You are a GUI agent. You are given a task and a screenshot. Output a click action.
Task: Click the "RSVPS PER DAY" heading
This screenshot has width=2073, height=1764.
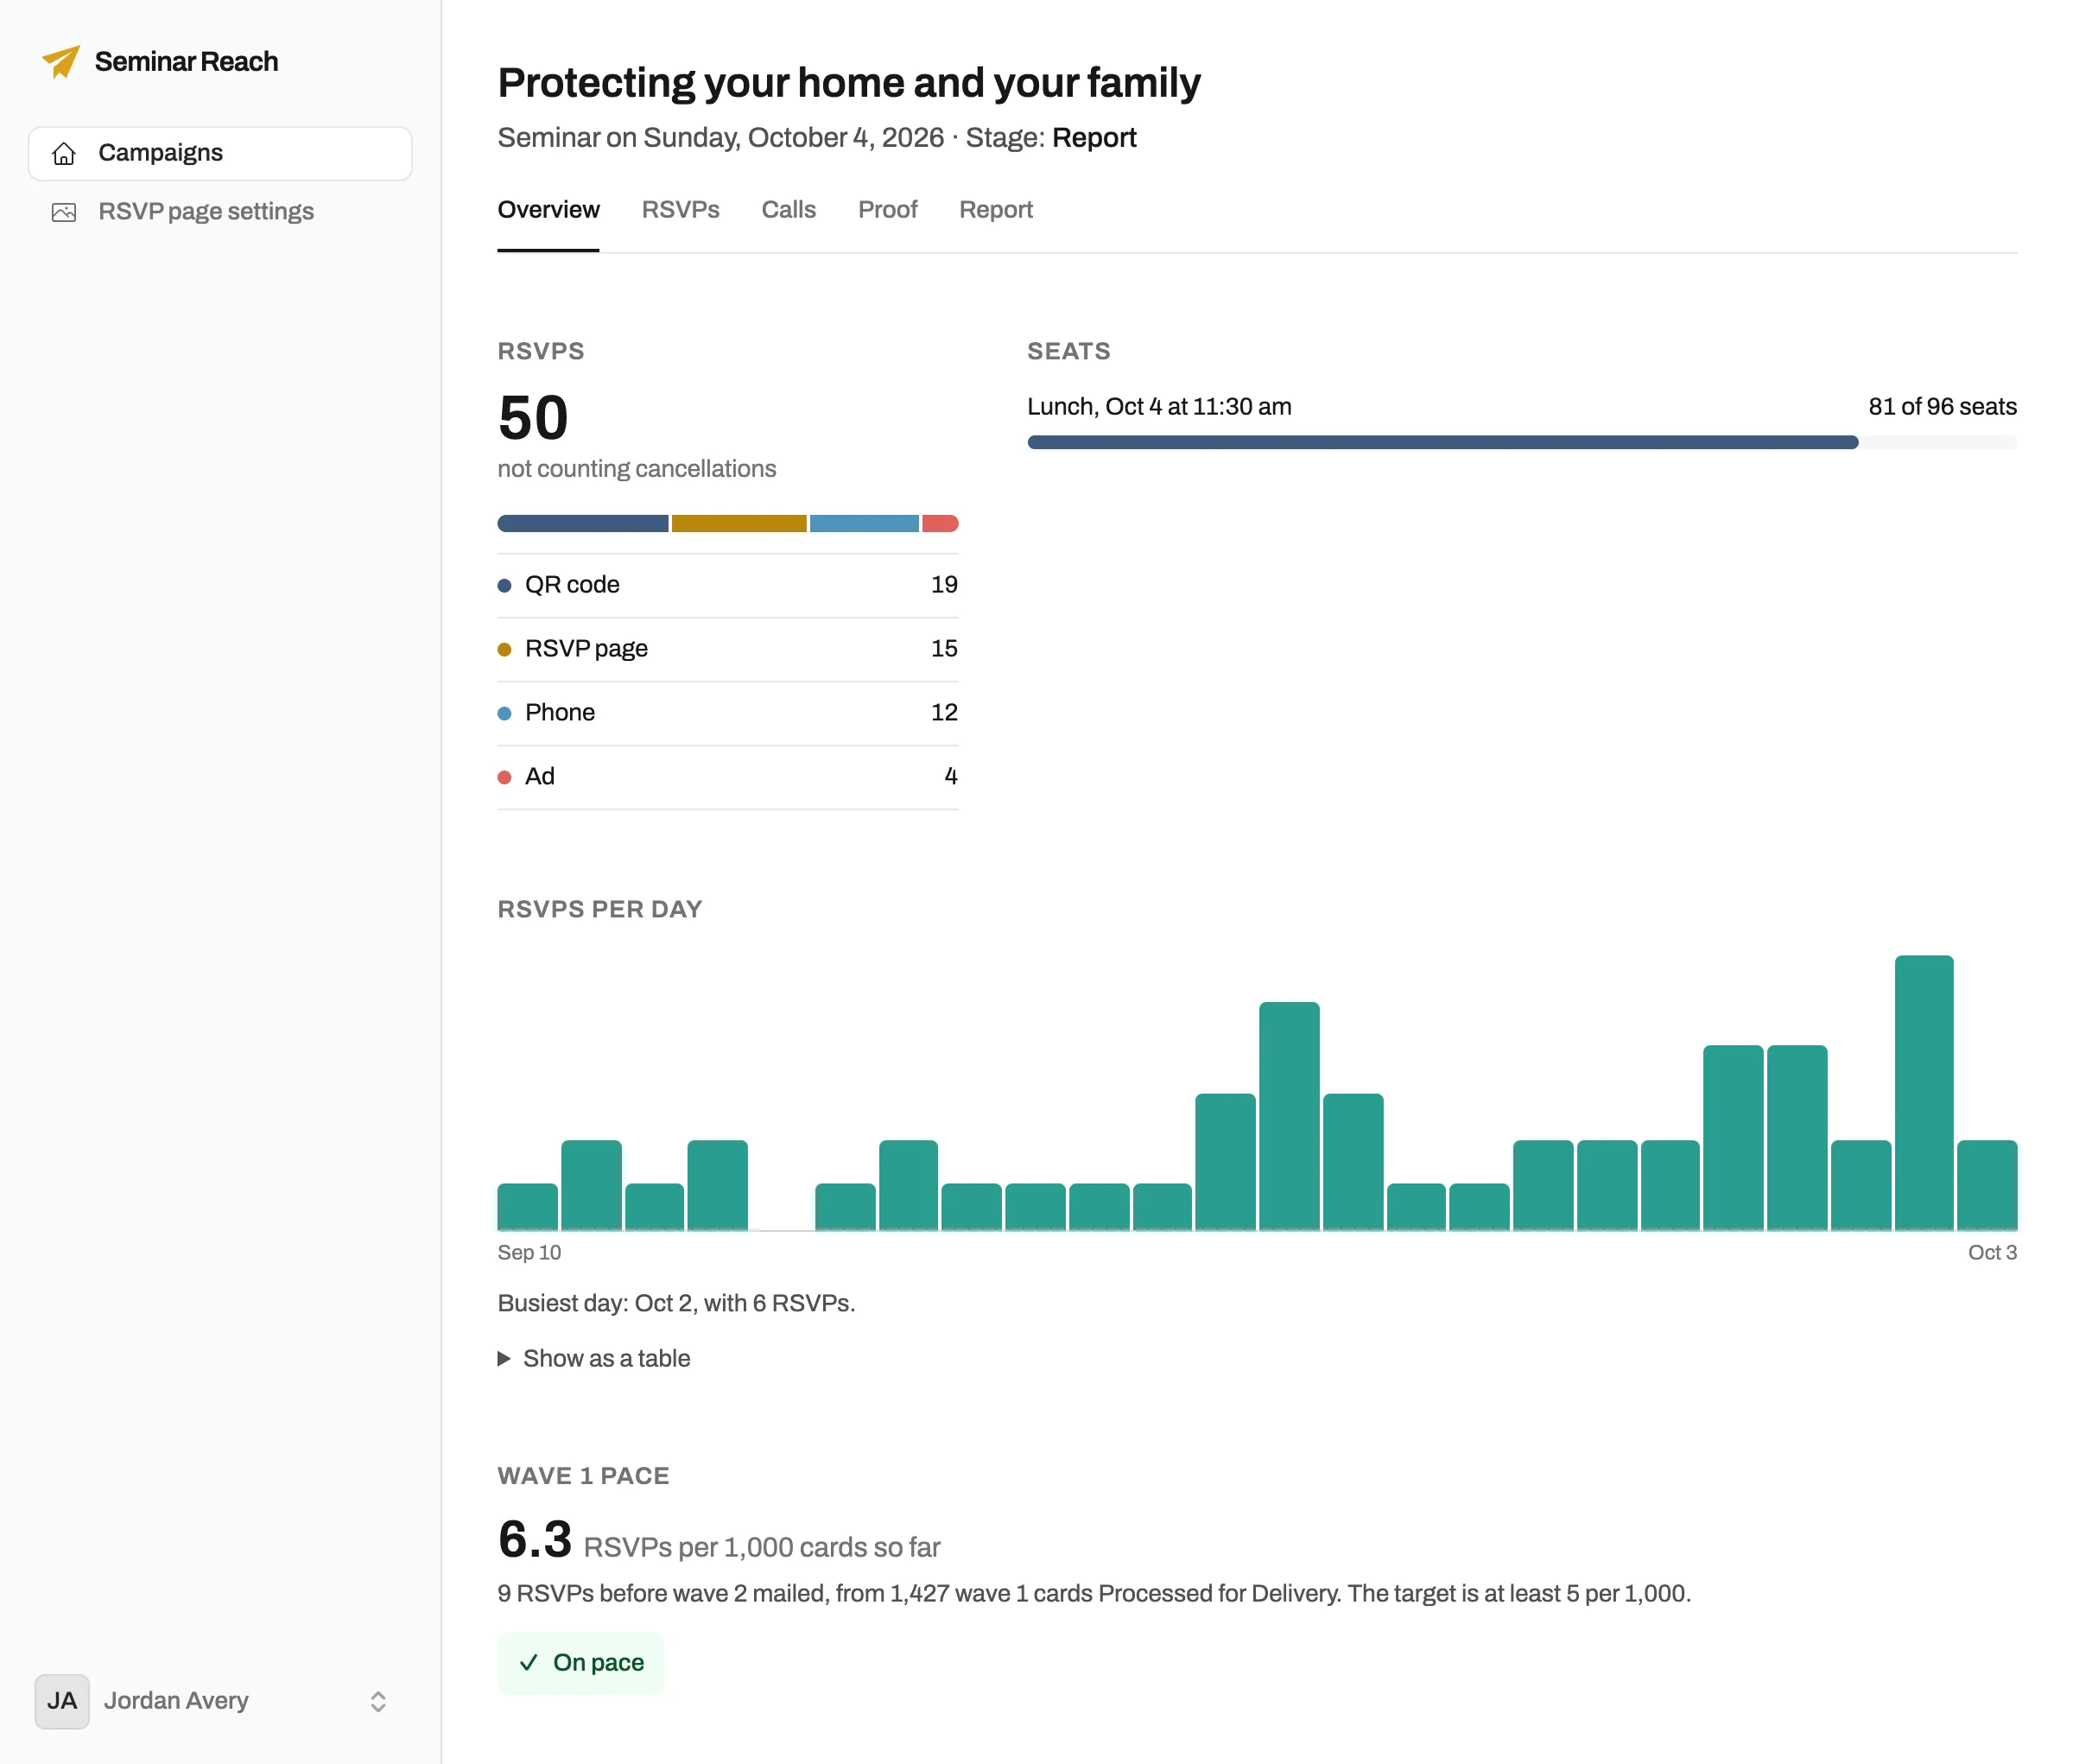pos(600,909)
